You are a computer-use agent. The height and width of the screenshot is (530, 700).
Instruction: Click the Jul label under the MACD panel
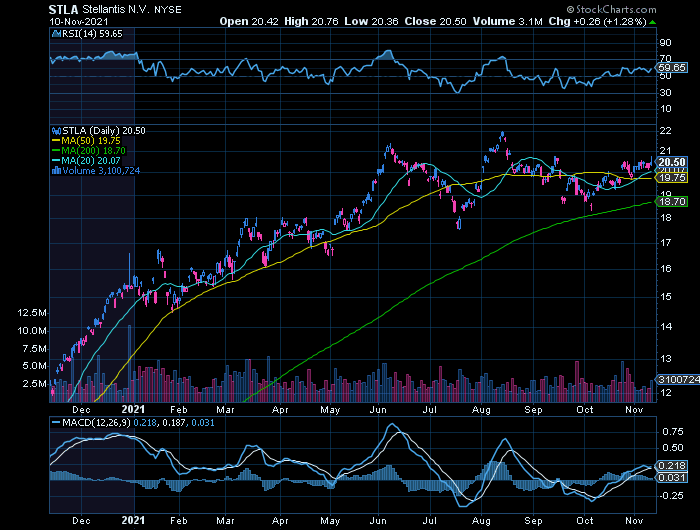(x=429, y=521)
